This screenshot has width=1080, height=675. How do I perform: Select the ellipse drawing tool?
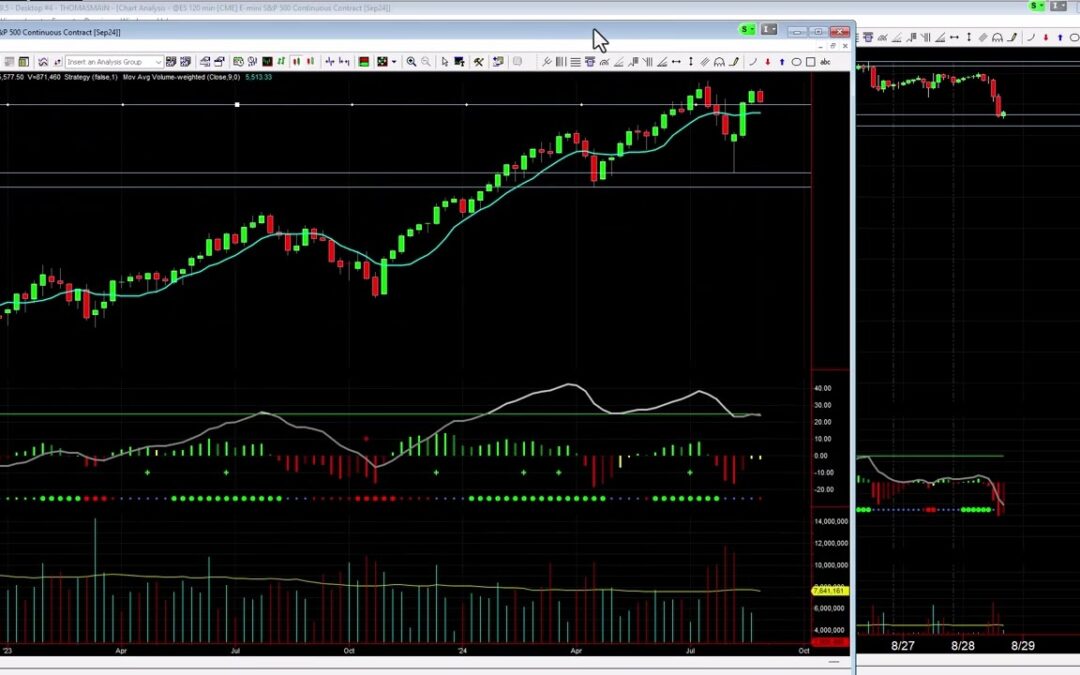pyautogui.click(x=796, y=62)
